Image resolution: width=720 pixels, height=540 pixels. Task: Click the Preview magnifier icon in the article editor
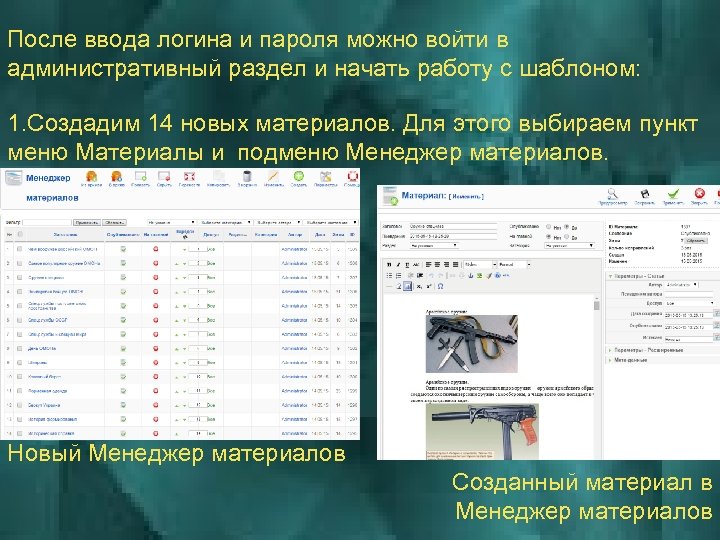click(613, 194)
